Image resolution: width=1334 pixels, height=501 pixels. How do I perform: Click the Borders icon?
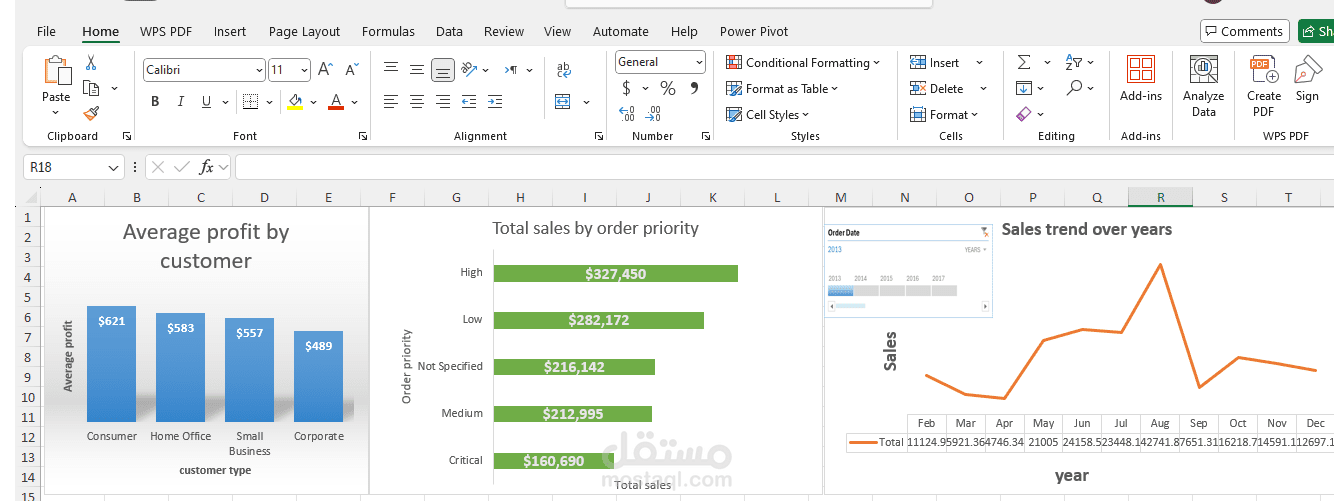pos(251,101)
